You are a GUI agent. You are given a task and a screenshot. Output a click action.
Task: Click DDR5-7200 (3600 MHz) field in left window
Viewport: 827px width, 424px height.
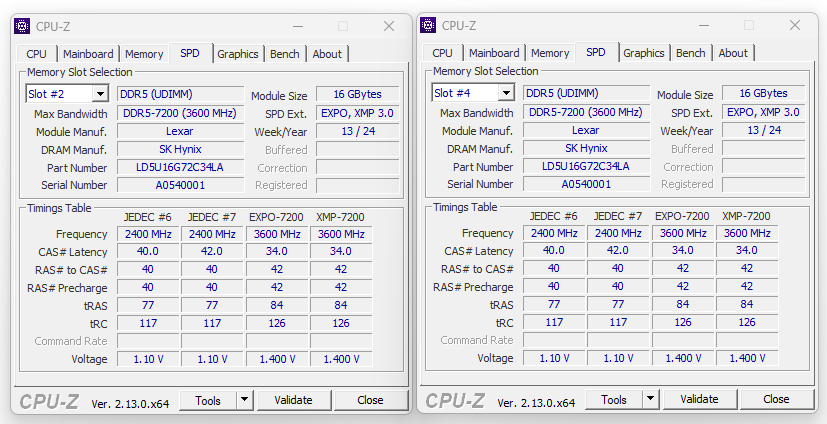pyautogui.click(x=180, y=113)
